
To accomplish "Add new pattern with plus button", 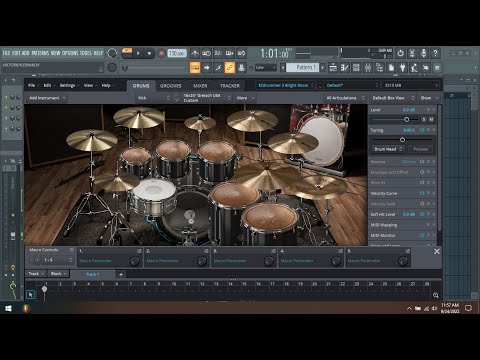I will pyautogui.click(x=322, y=68).
